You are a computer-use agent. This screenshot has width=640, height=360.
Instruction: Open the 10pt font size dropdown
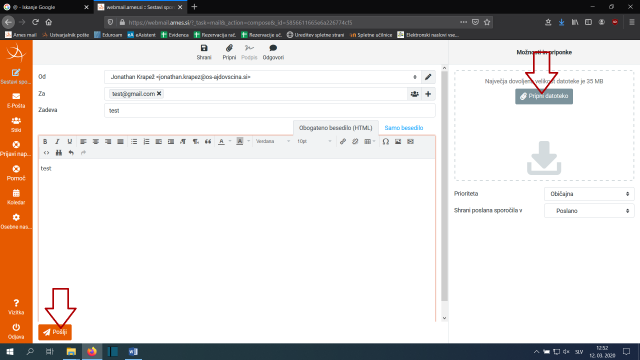pyautogui.click(x=314, y=141)
